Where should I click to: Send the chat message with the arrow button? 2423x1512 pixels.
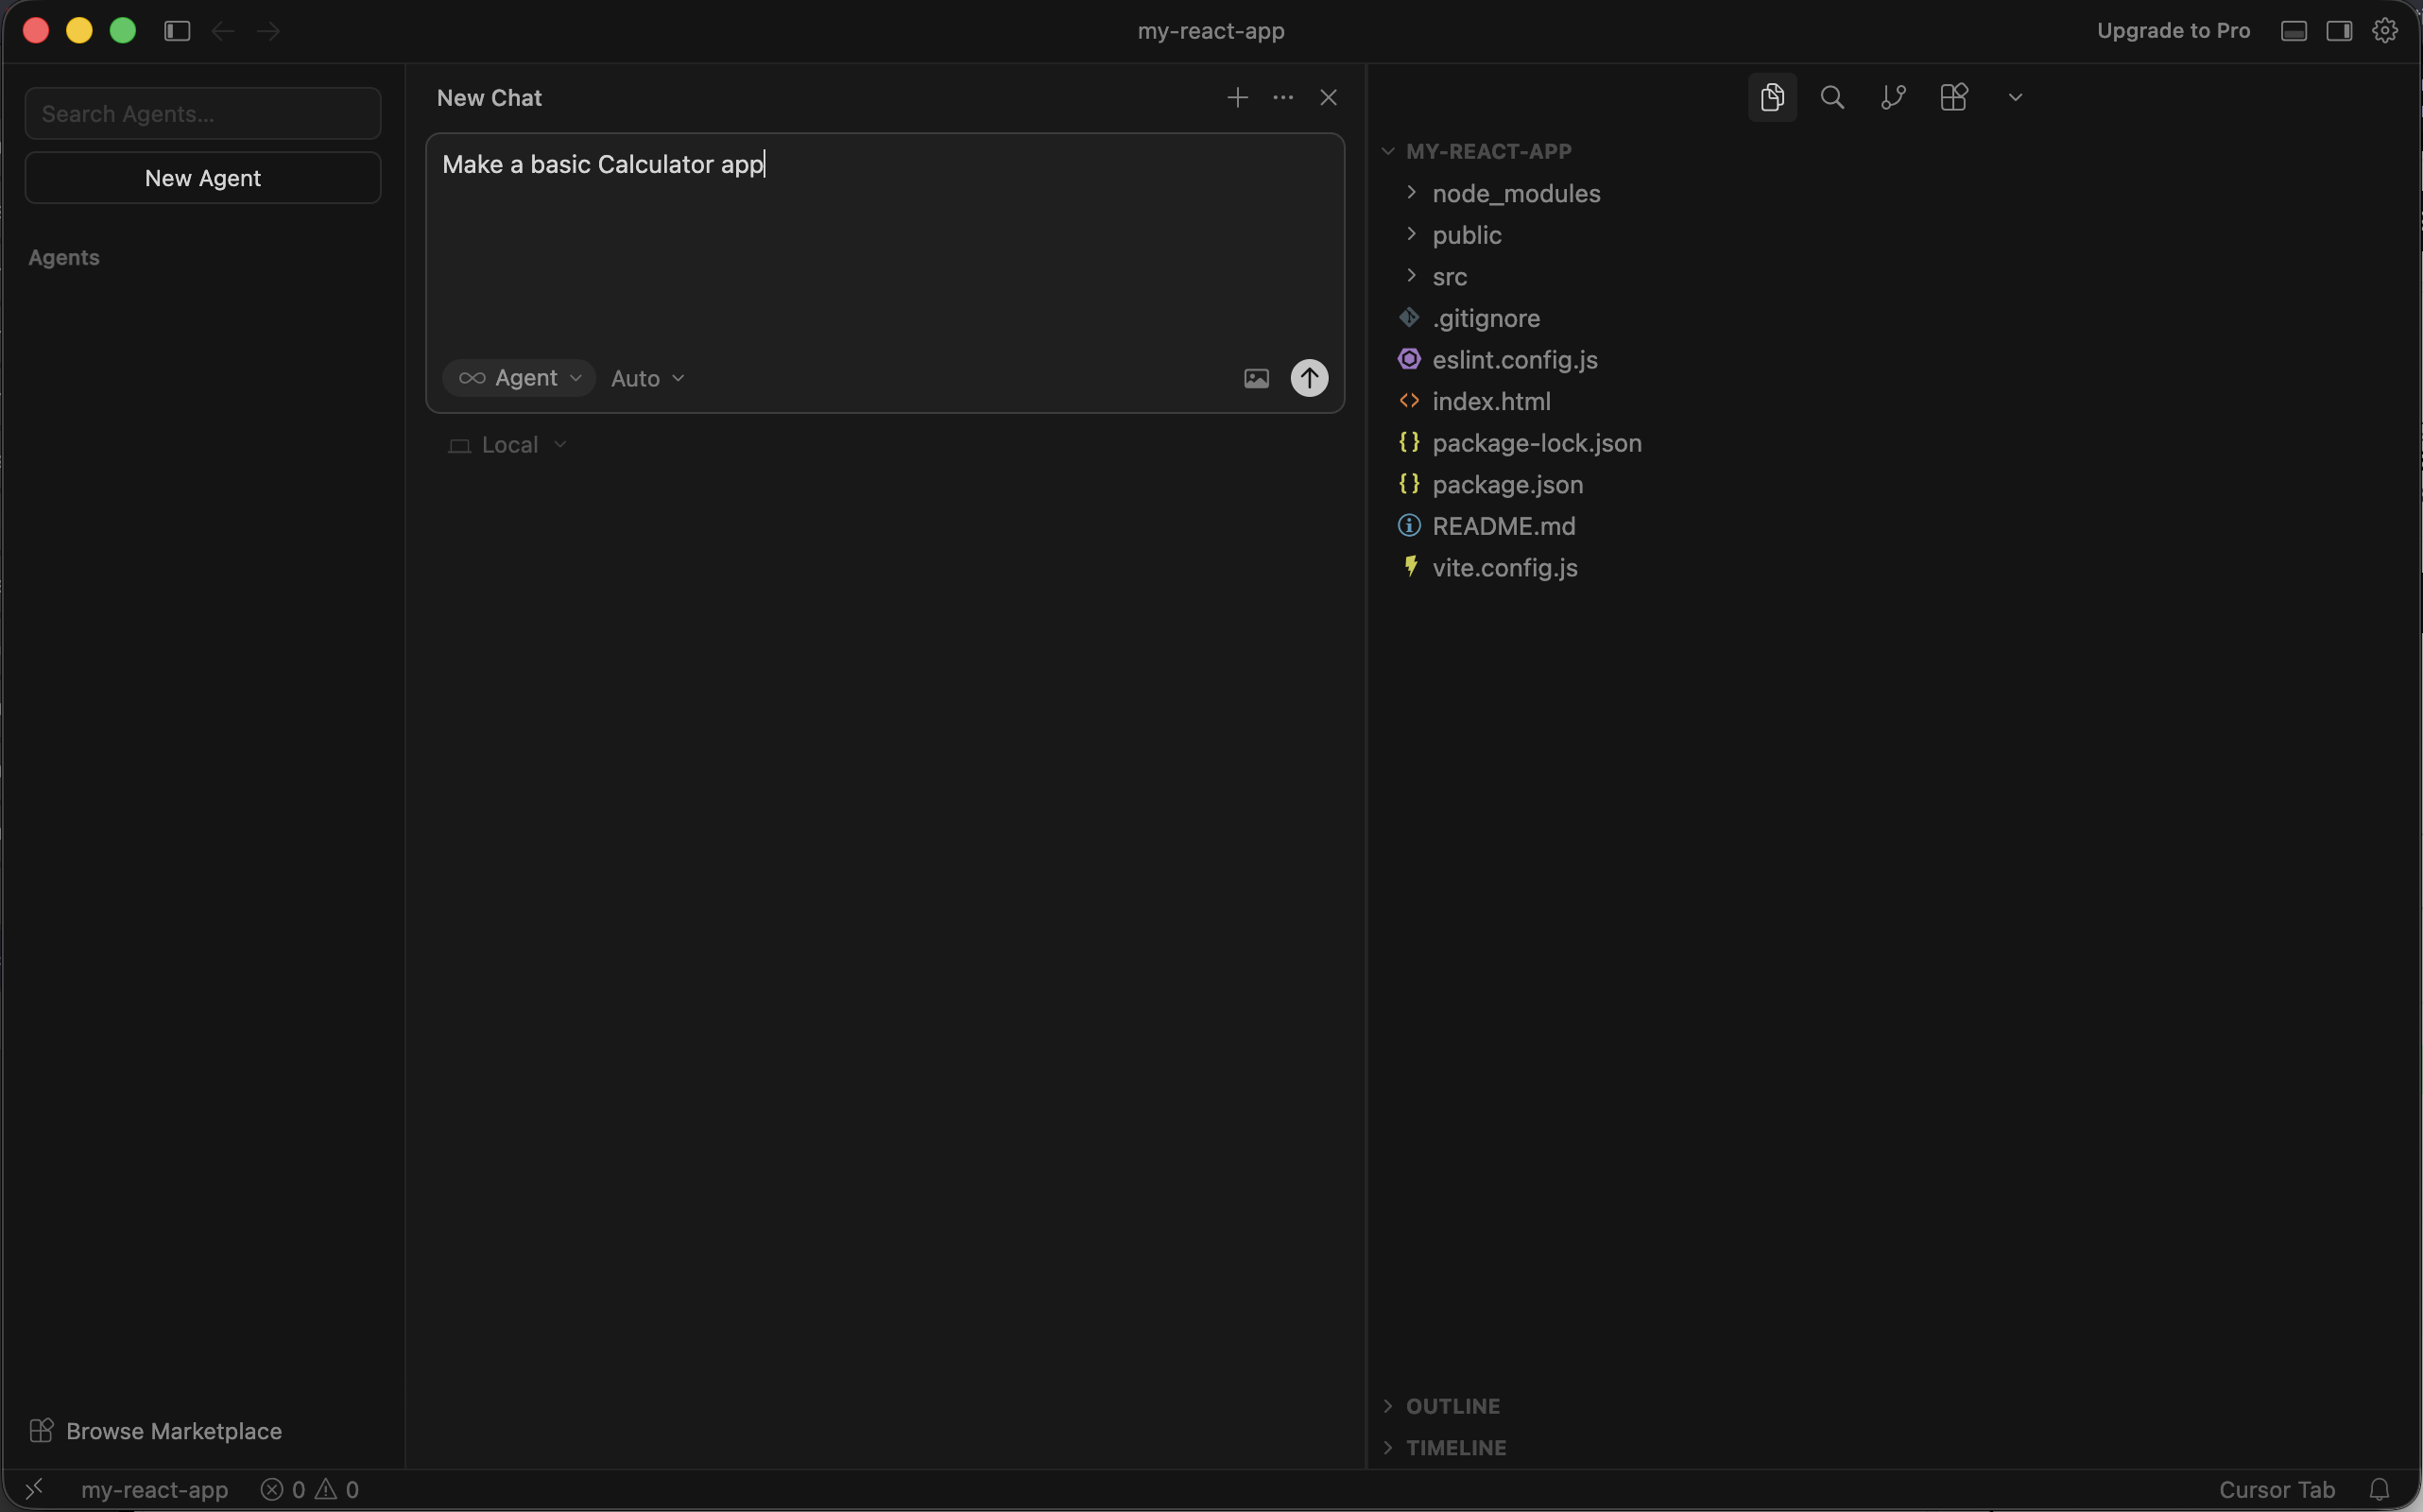1309,378
